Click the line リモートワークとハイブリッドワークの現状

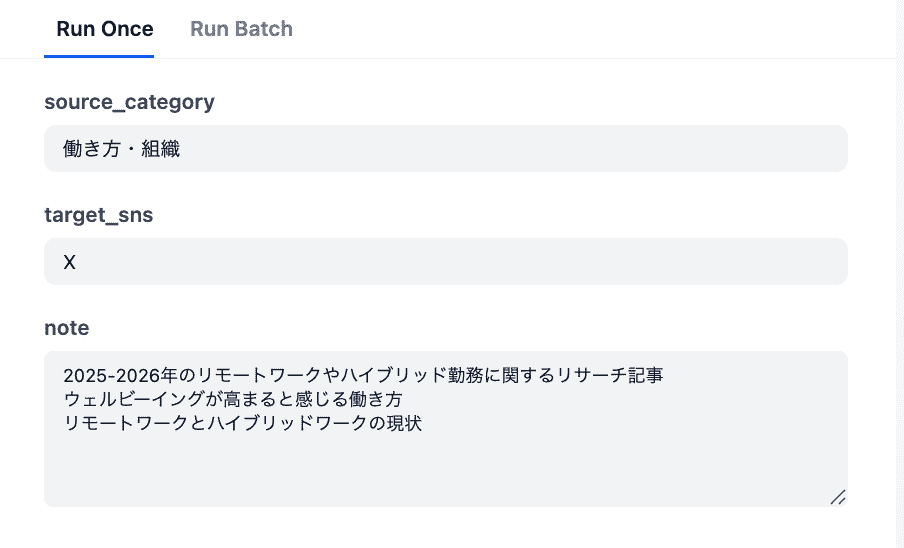coord(243,422)
